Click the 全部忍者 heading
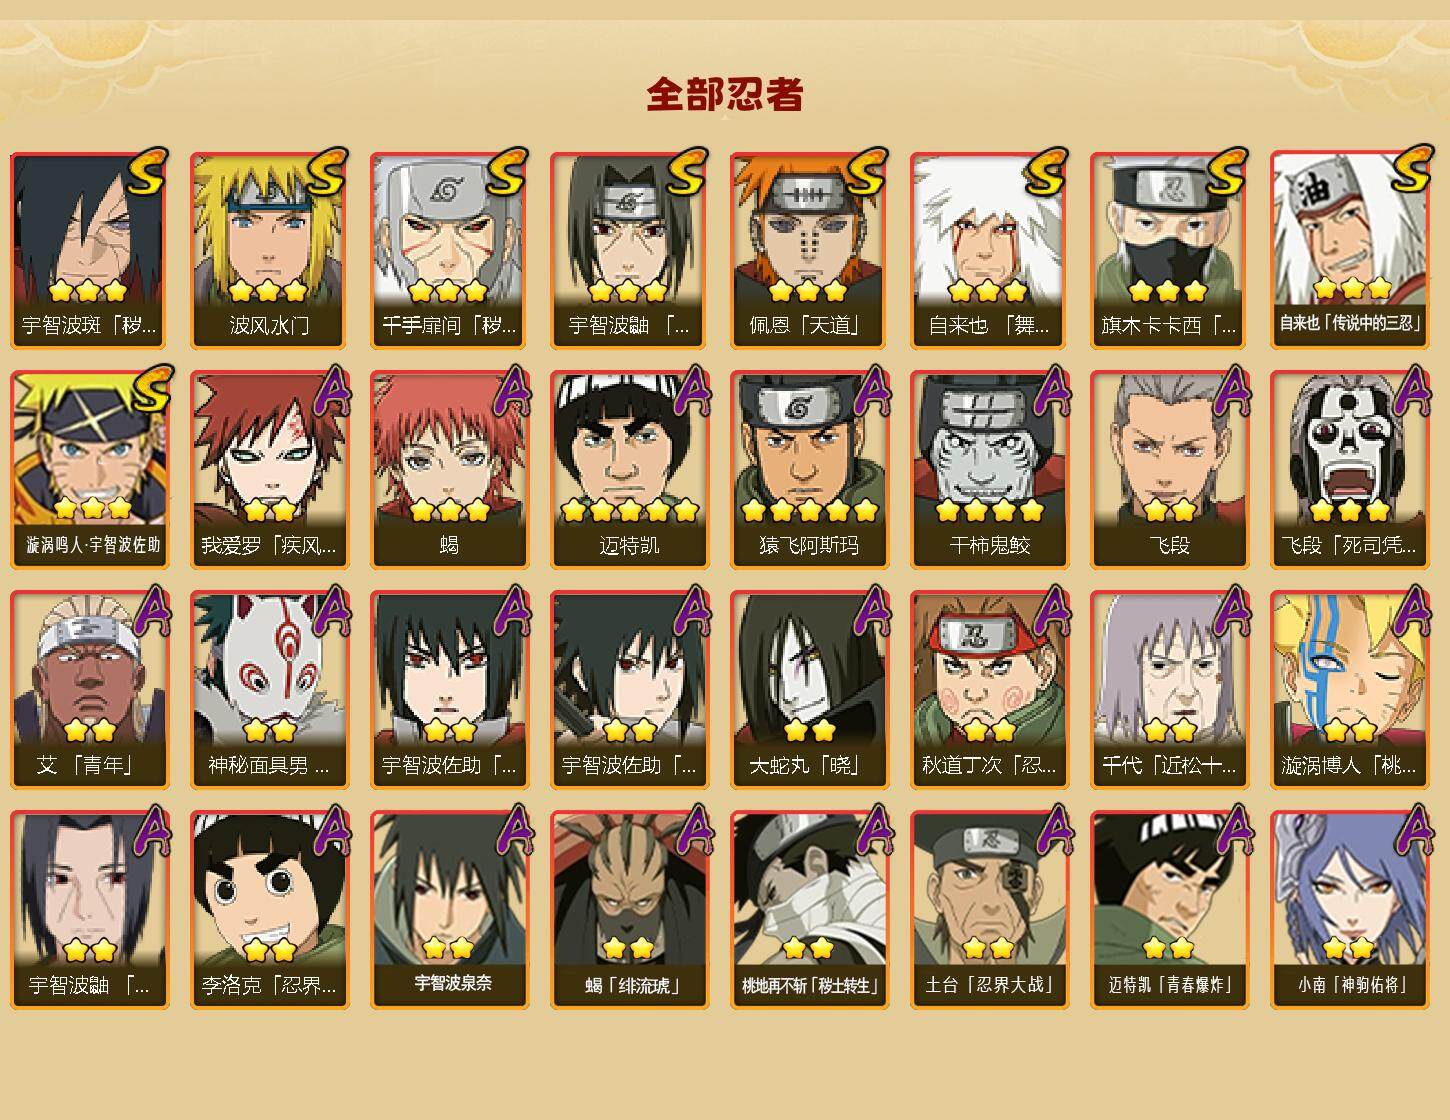 pyautogui.click(x=725, y=95)
